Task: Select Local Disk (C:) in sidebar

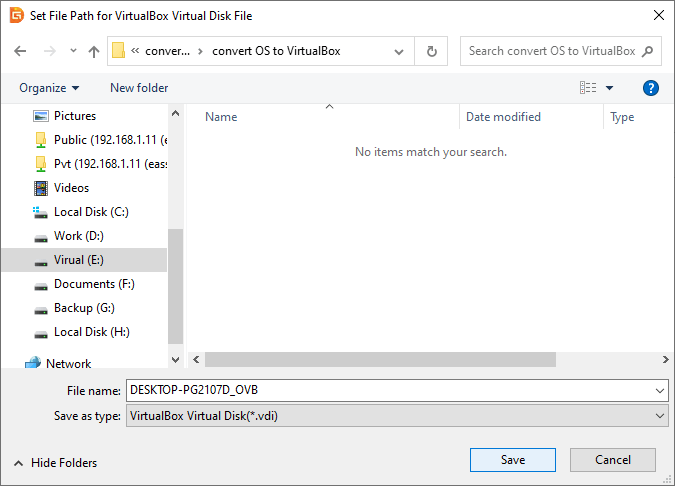Action: click(x=90, y=212)
